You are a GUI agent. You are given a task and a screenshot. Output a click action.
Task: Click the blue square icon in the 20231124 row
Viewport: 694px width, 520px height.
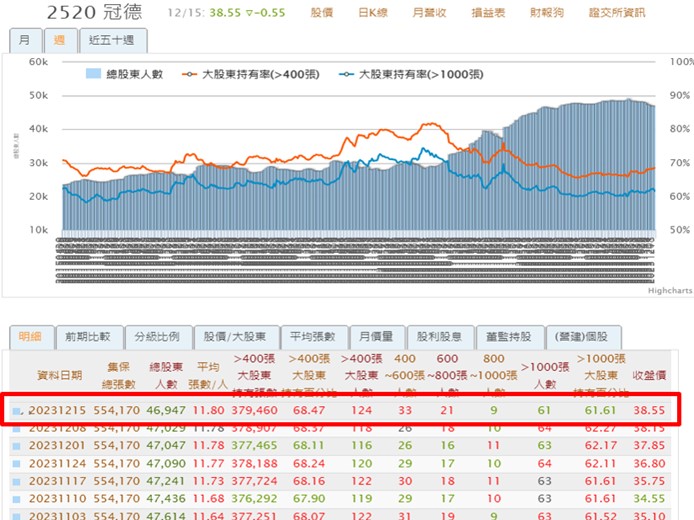pos(16,464)
